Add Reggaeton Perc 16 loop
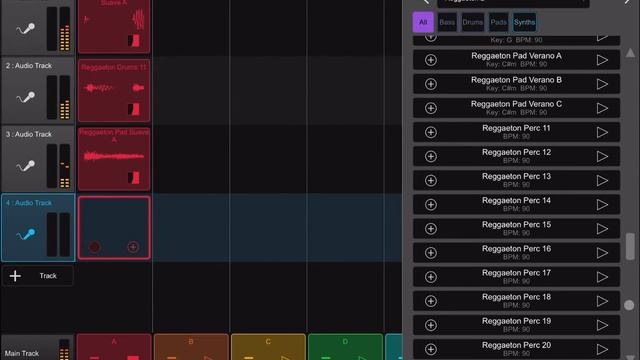640x360 pixels. tap(431, 253)
